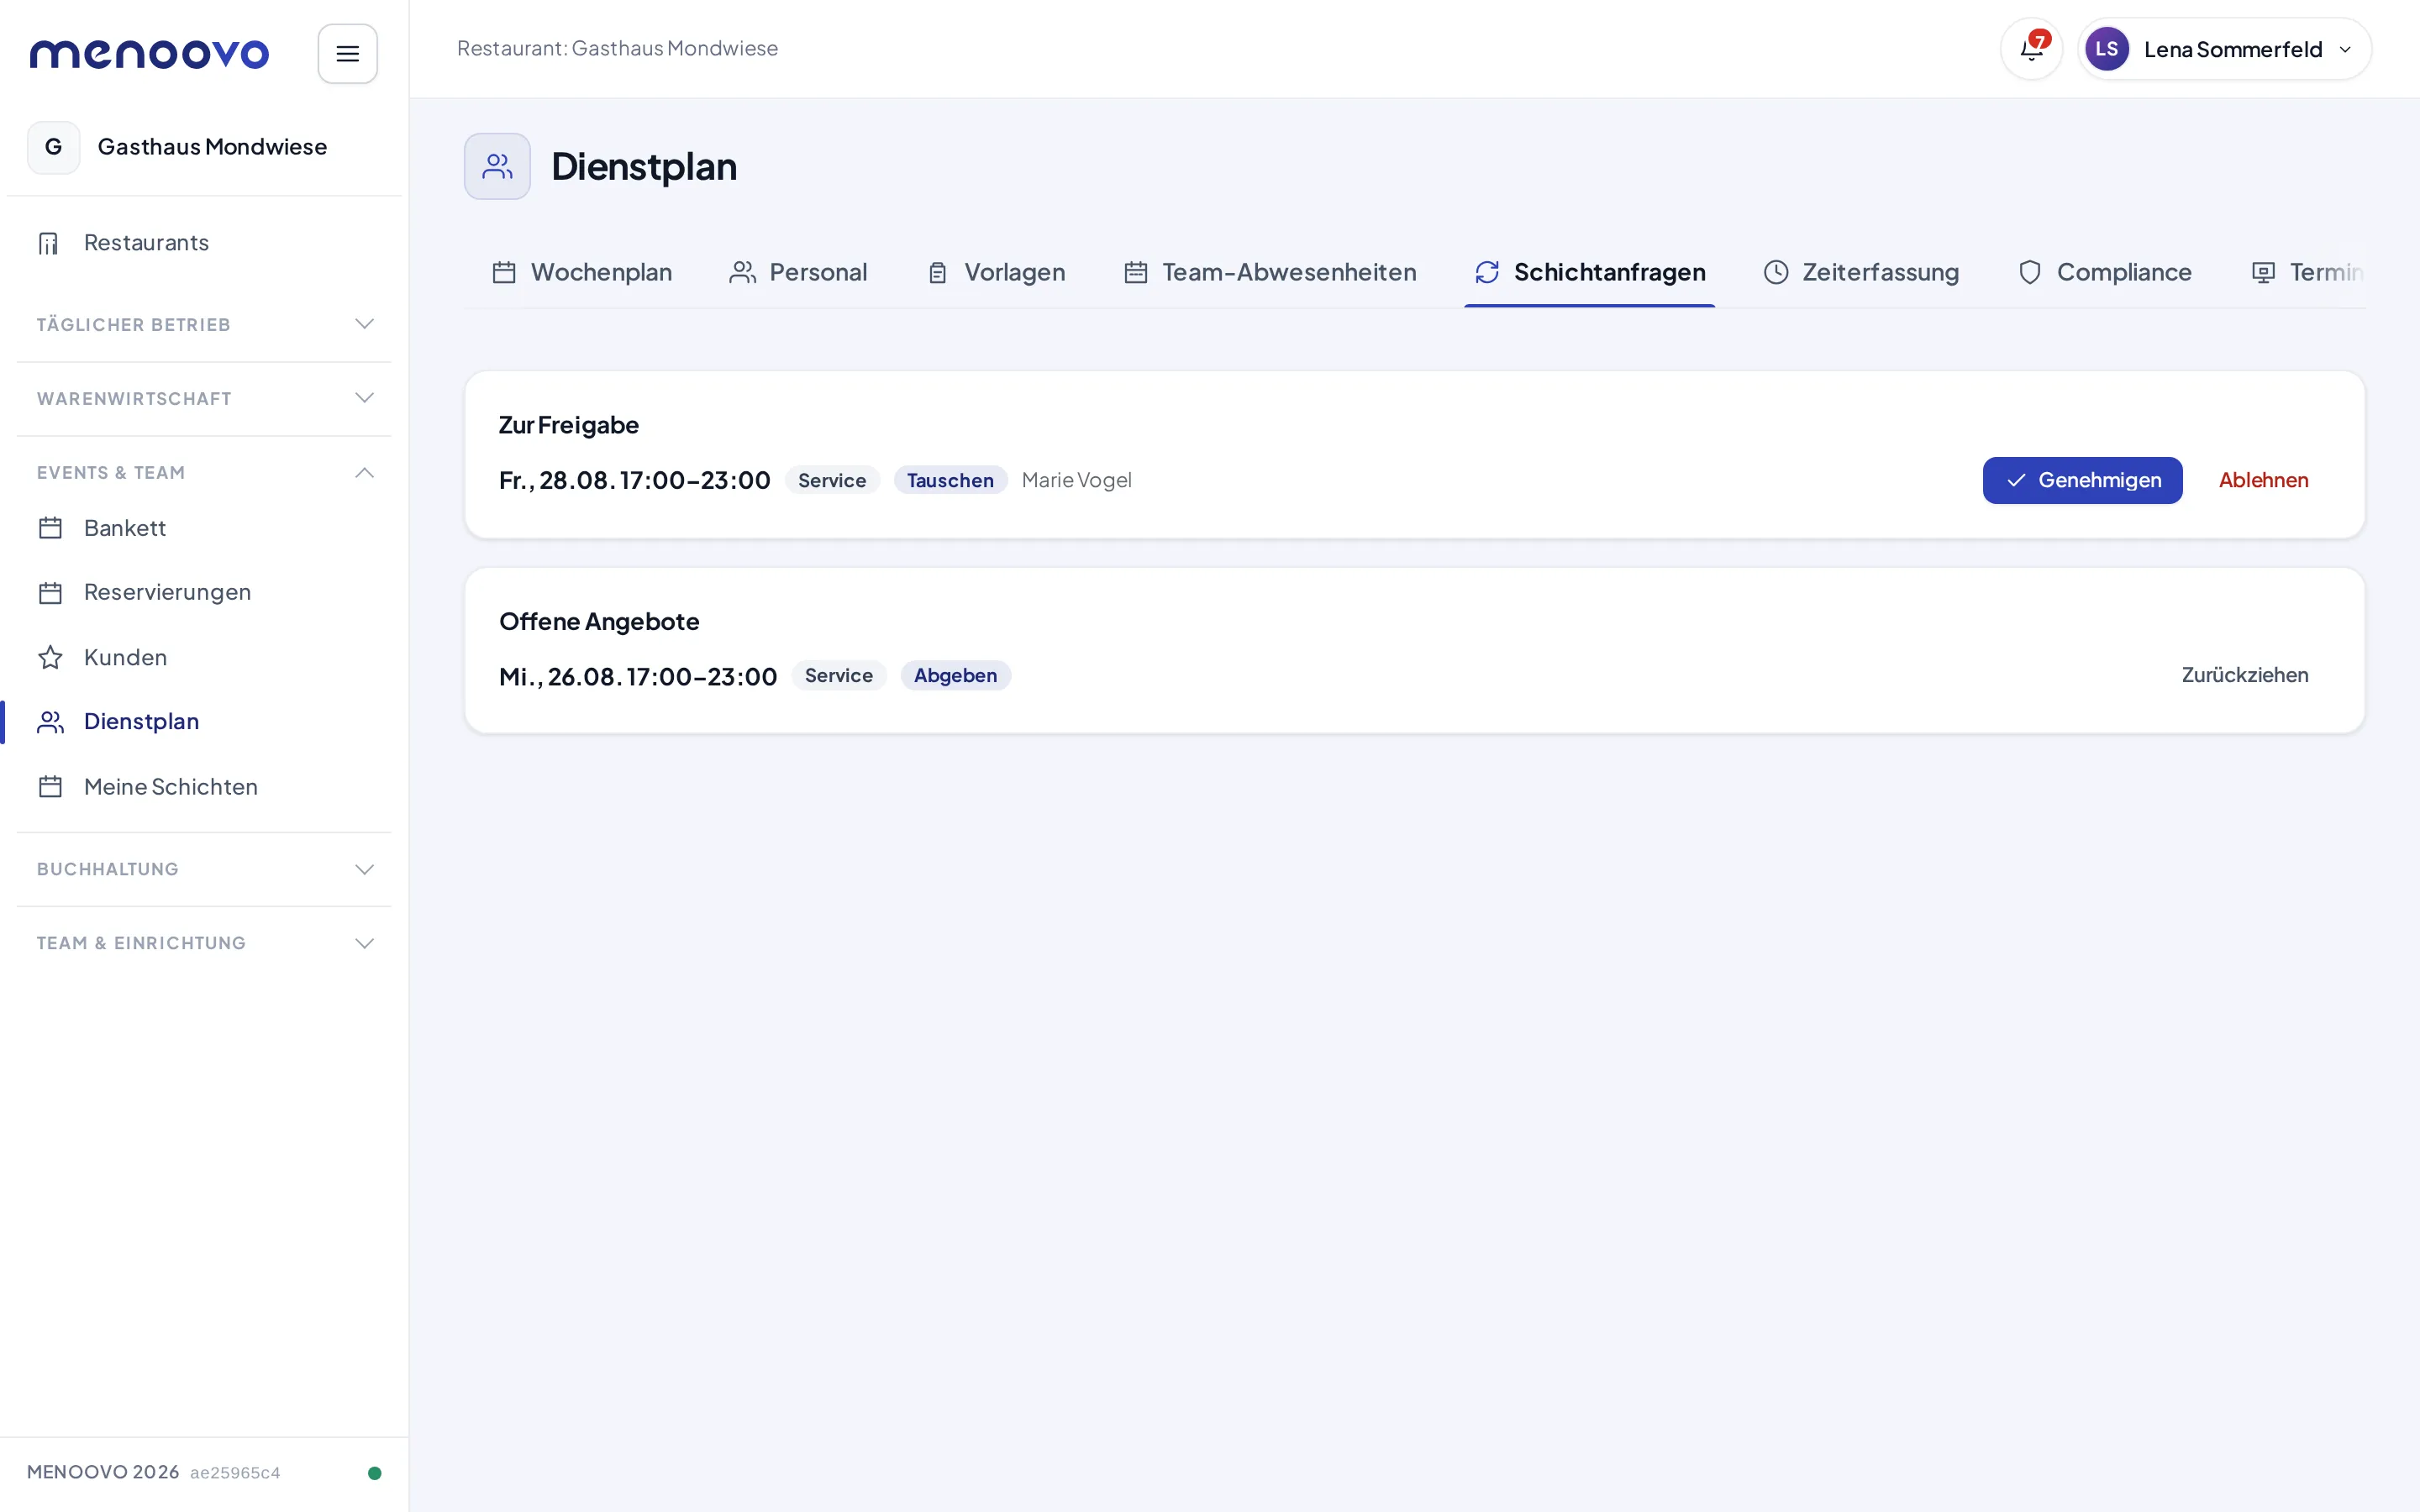This screenshot has width=2420, height=1512.
Task: Click the menoovo logo
Action: click(x=149, y=53)
